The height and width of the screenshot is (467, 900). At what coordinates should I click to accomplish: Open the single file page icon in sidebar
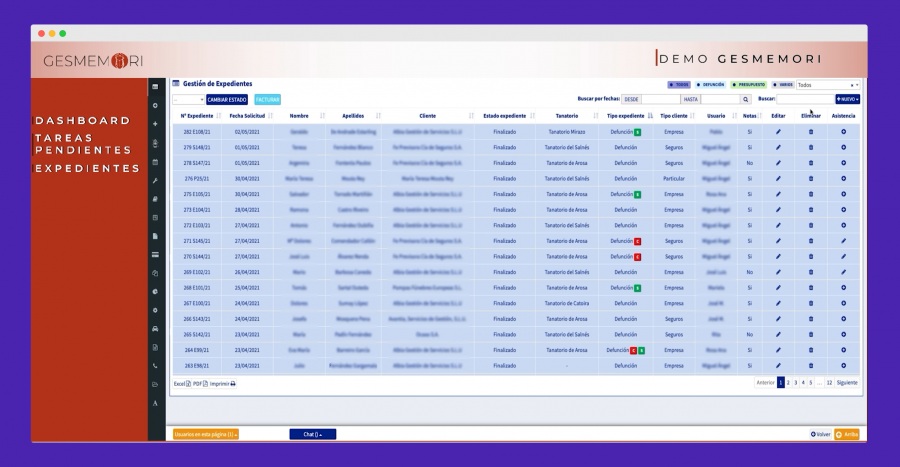(155, 236)
